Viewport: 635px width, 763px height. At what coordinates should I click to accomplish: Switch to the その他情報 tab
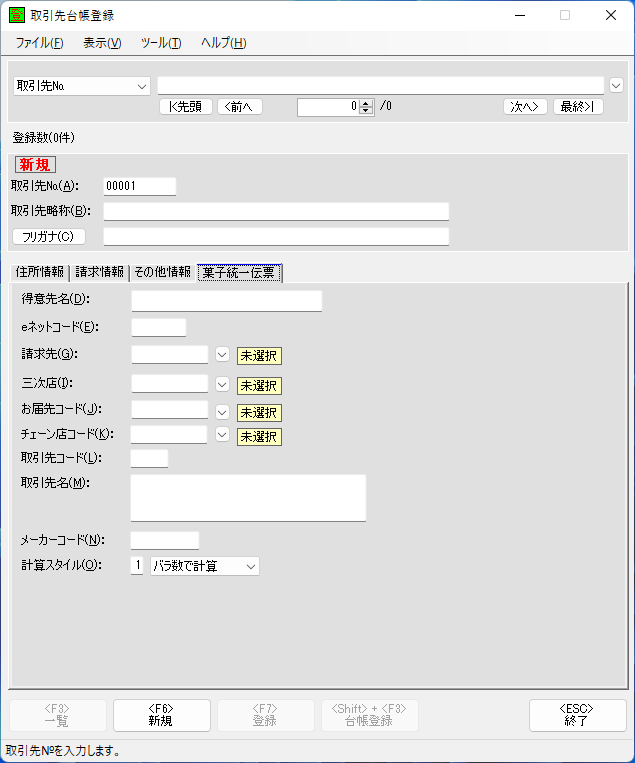tap(163, 272)
